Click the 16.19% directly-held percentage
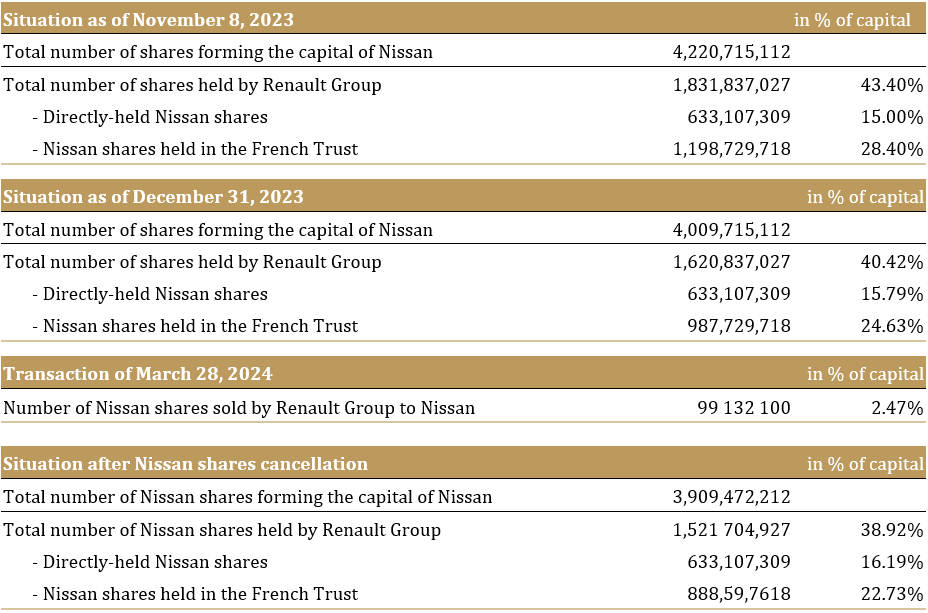928x613 pixels. coord(891,562)
